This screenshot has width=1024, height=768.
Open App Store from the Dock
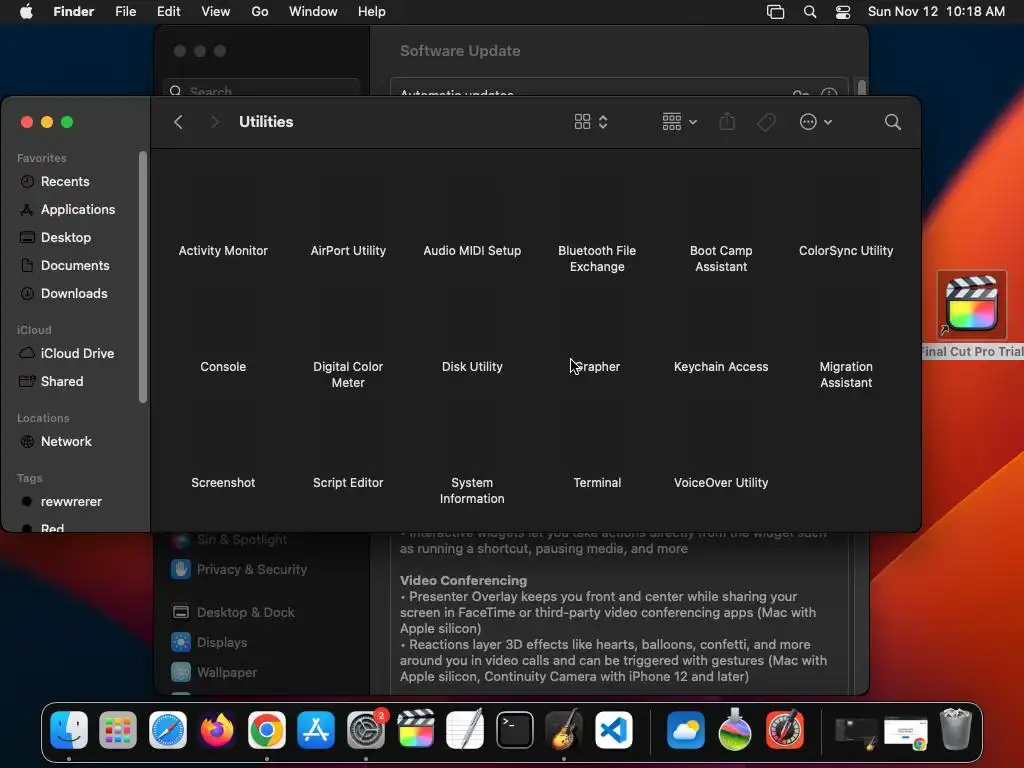pos(316,730)
